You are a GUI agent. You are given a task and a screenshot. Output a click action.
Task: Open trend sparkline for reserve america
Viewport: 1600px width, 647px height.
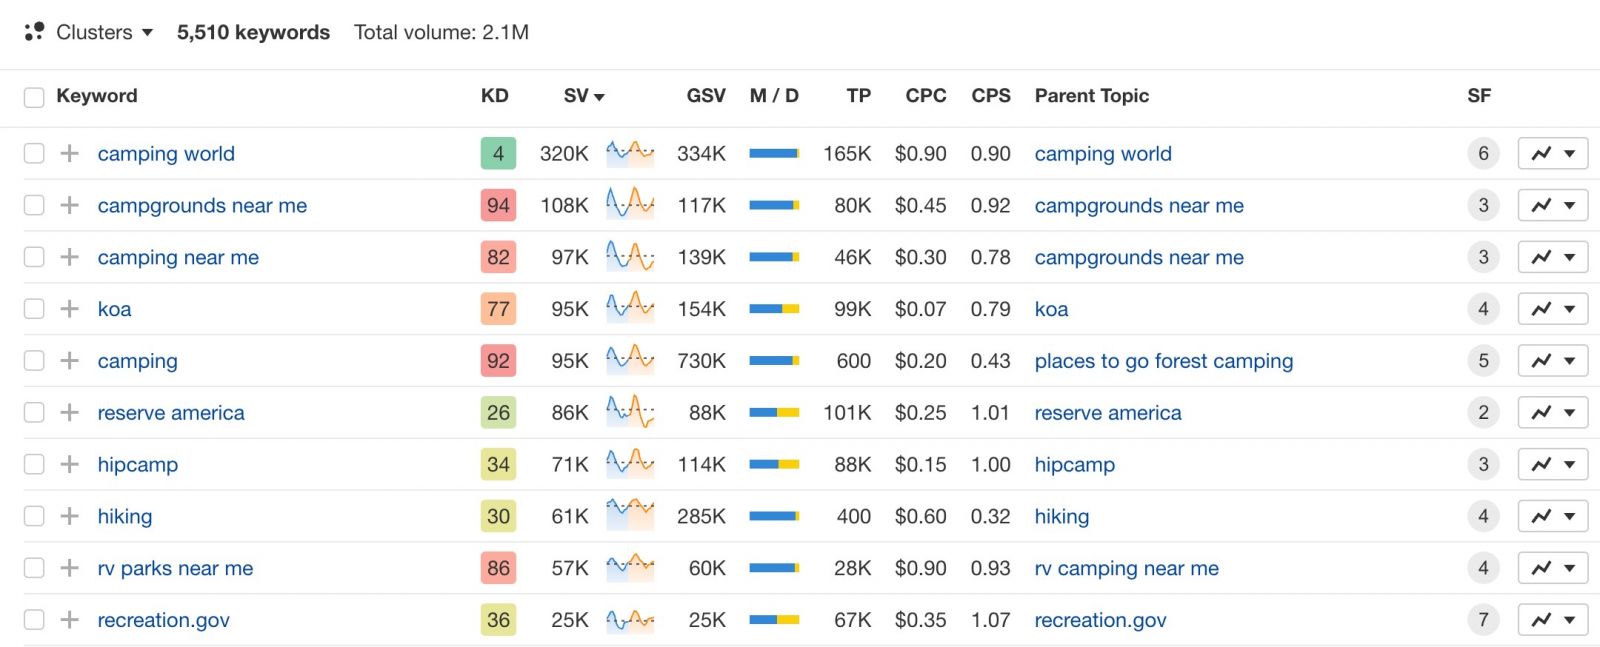coord(630,411)
